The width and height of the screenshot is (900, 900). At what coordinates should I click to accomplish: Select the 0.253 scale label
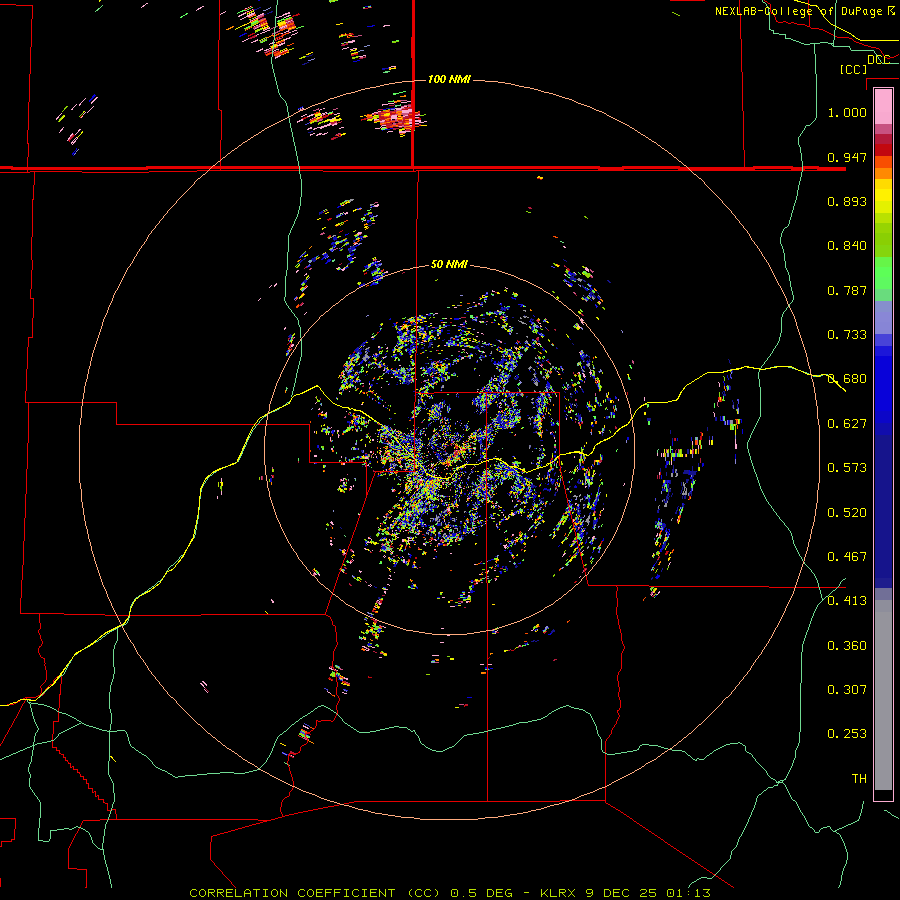pyautogui.click(x=847, y=734)
